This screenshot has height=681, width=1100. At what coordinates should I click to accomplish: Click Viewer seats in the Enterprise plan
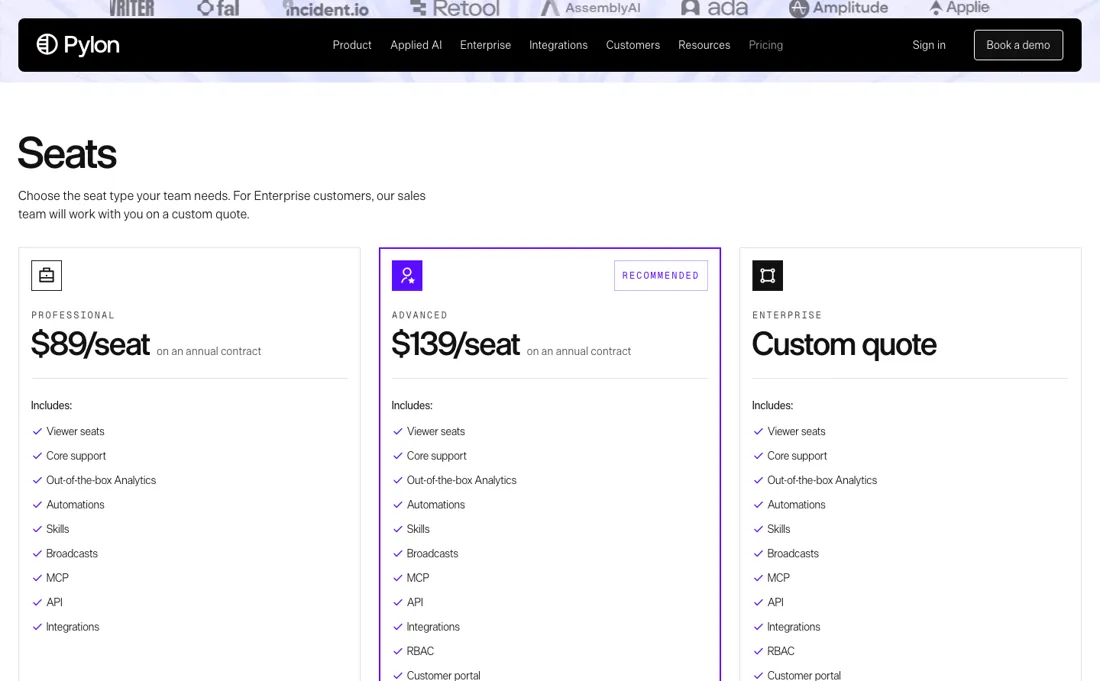tap(796, 431)
